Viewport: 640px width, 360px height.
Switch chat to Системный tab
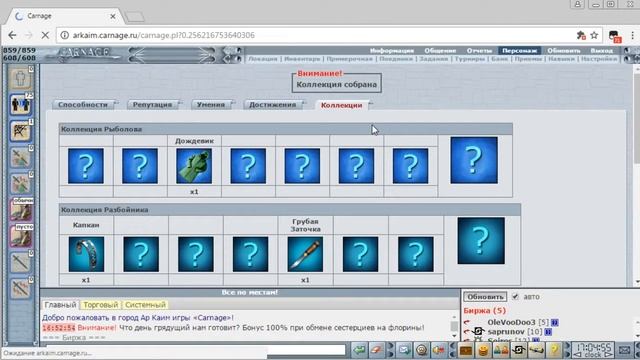pyautogui.click(x=145, y=305)
